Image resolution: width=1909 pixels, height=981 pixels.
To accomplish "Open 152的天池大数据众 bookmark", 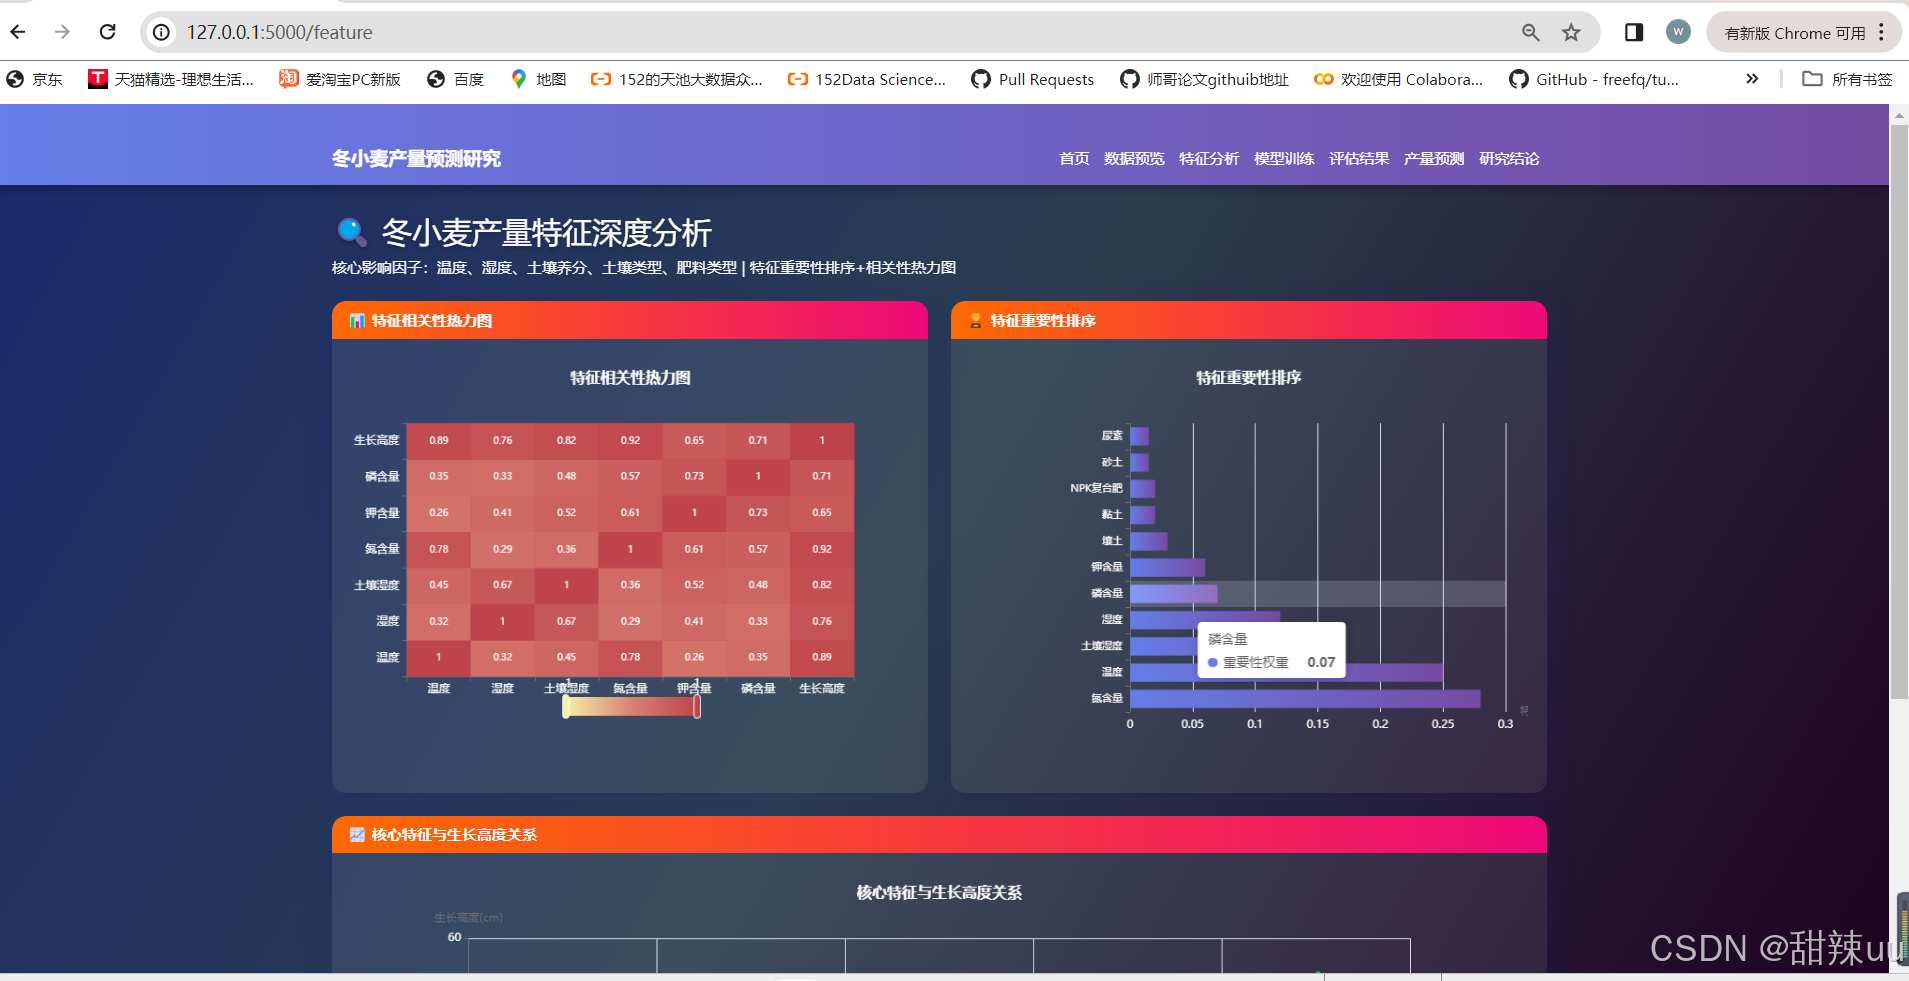I will tap(677, 79).
